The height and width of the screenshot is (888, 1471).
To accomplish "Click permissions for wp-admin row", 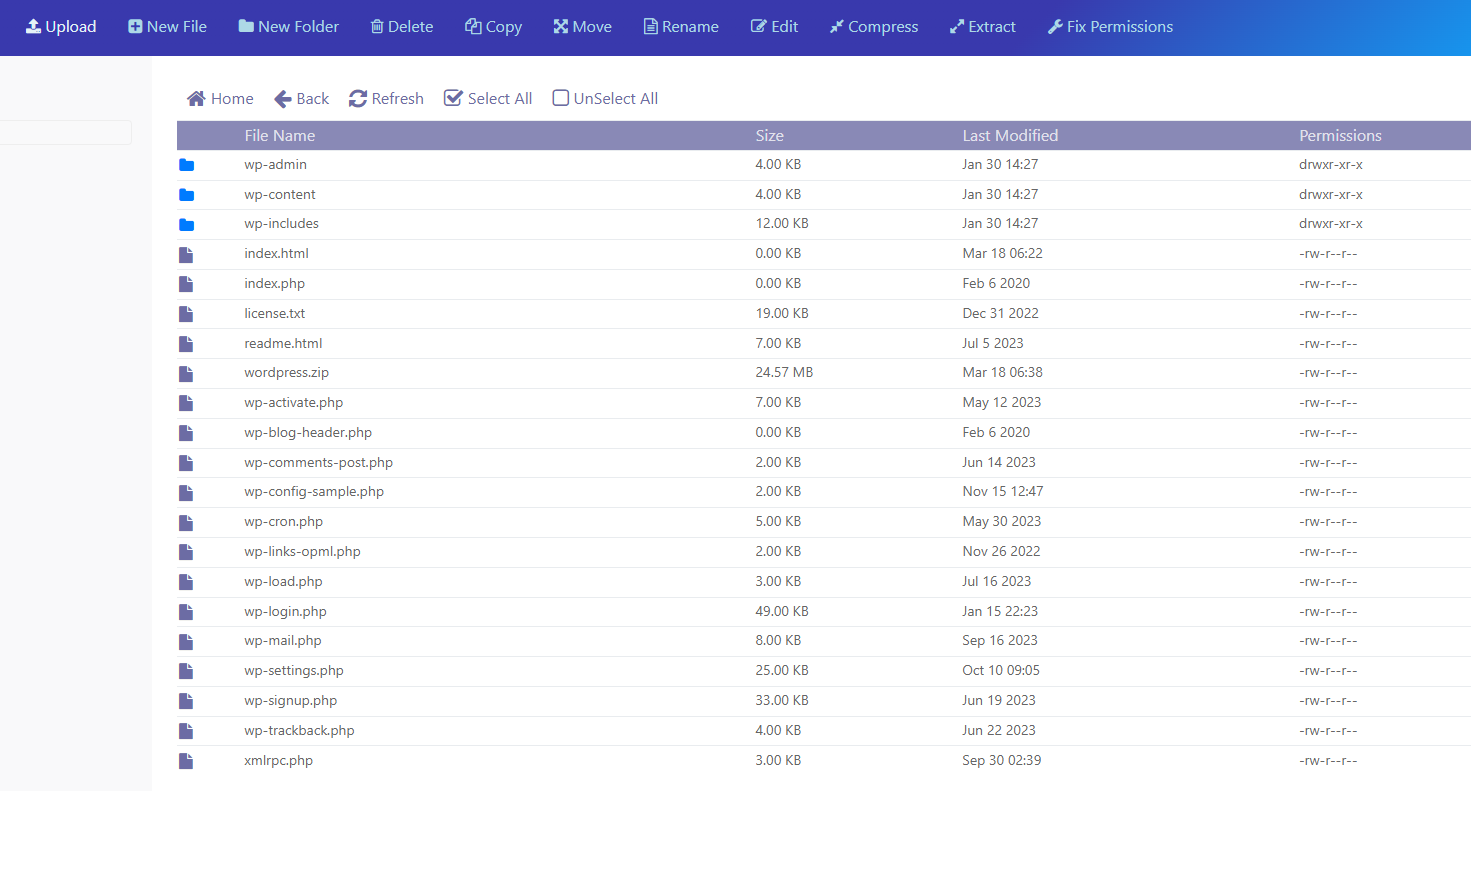I will pyautogui.click(x=1331, y=164).
